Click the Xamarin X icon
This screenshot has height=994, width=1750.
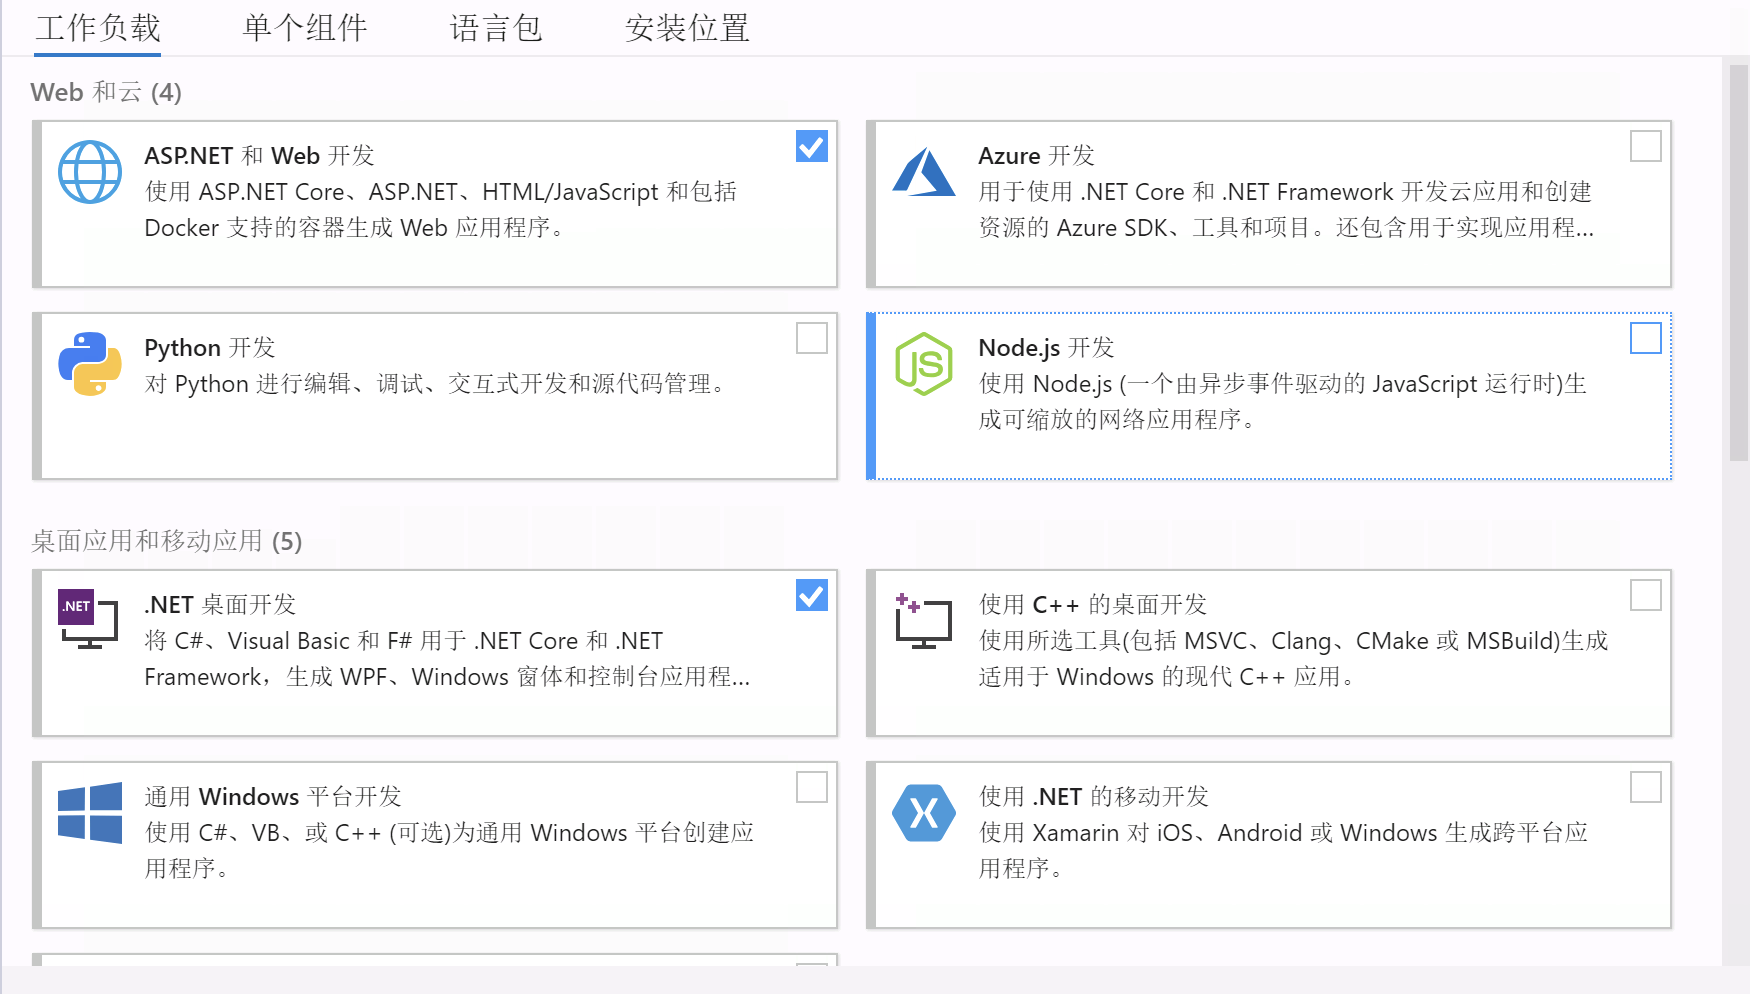tap(924, 812)
